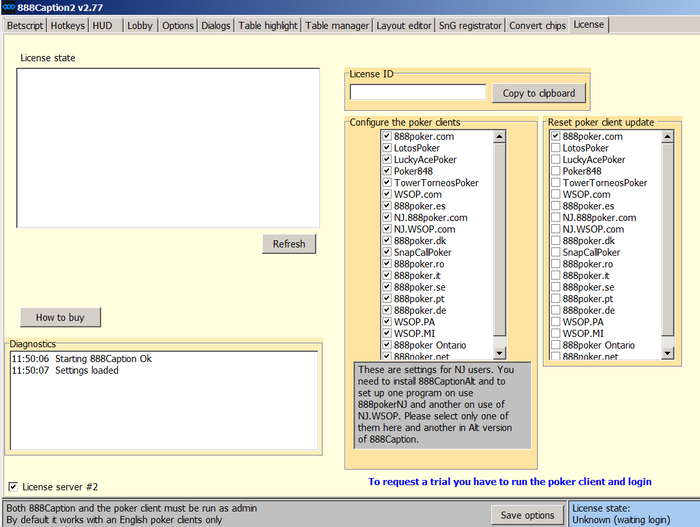The image size is (700, 527).
Task: Uncheck NJ.WSOP.com in Configure poker clients
Action: pos(387,229)
